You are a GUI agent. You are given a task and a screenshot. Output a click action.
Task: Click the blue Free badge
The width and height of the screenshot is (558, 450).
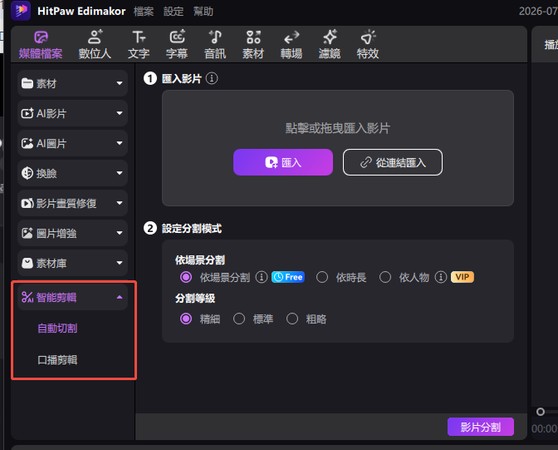[x=288, y=277]
